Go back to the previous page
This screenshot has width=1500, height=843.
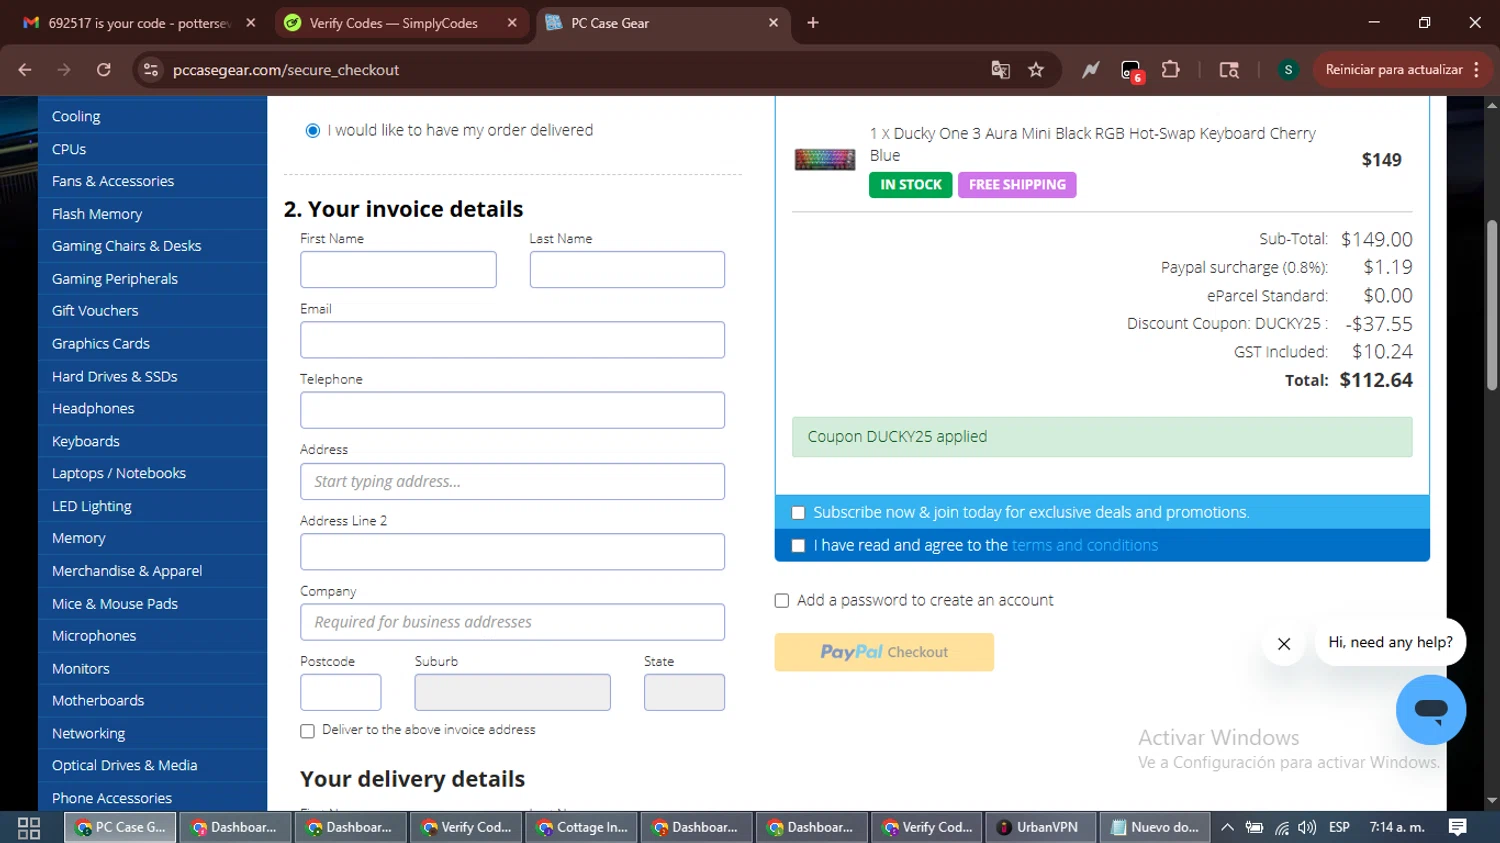(25, 70)
